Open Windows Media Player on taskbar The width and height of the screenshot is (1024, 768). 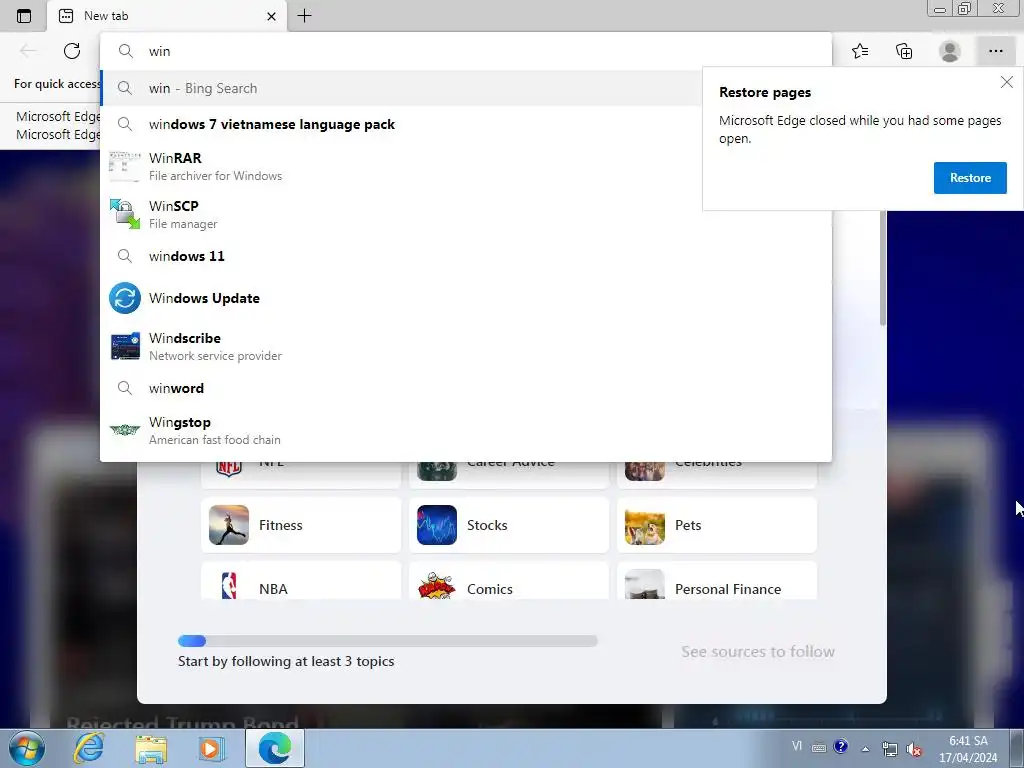pos(210,749)
